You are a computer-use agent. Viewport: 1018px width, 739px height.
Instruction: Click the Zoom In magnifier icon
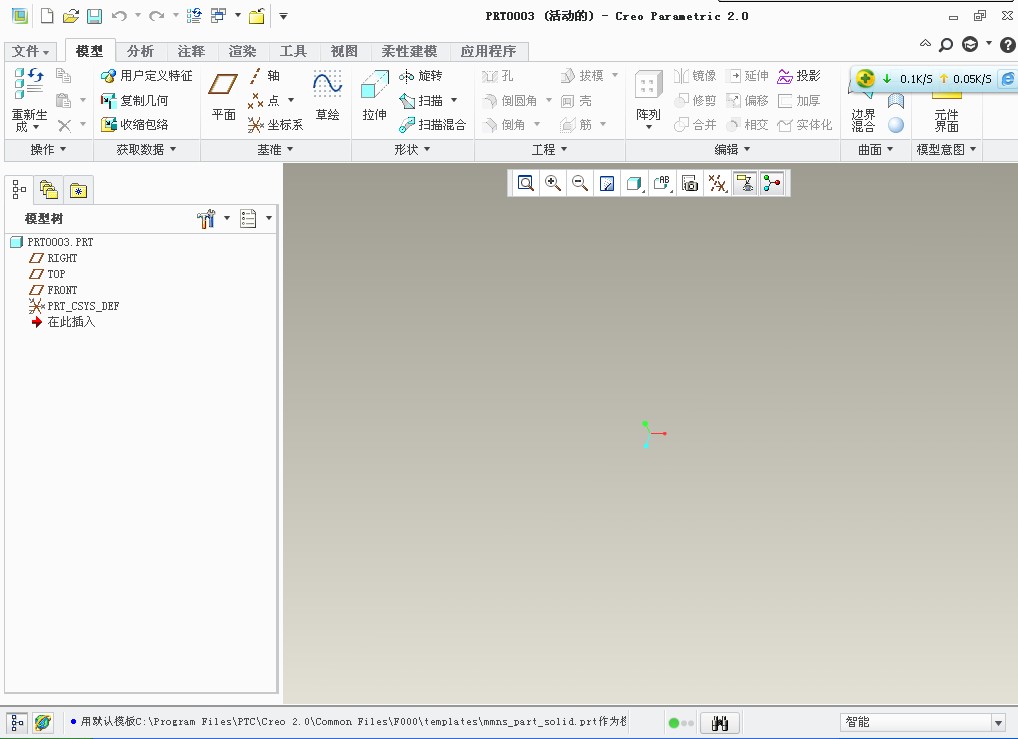tap(552, 183)
